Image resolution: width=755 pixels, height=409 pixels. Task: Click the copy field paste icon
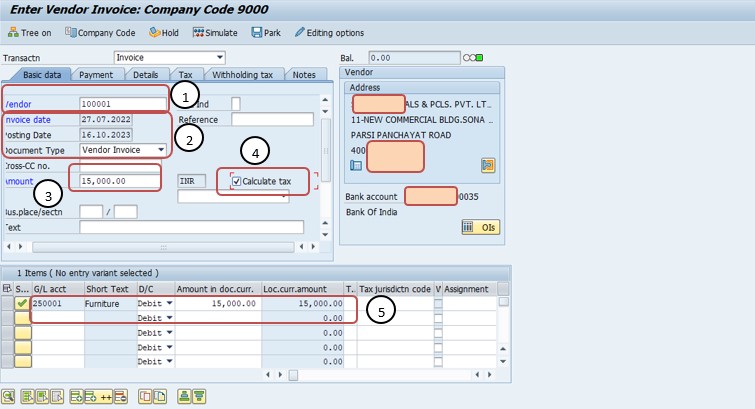pyautogui.click(x=159, y=396)
